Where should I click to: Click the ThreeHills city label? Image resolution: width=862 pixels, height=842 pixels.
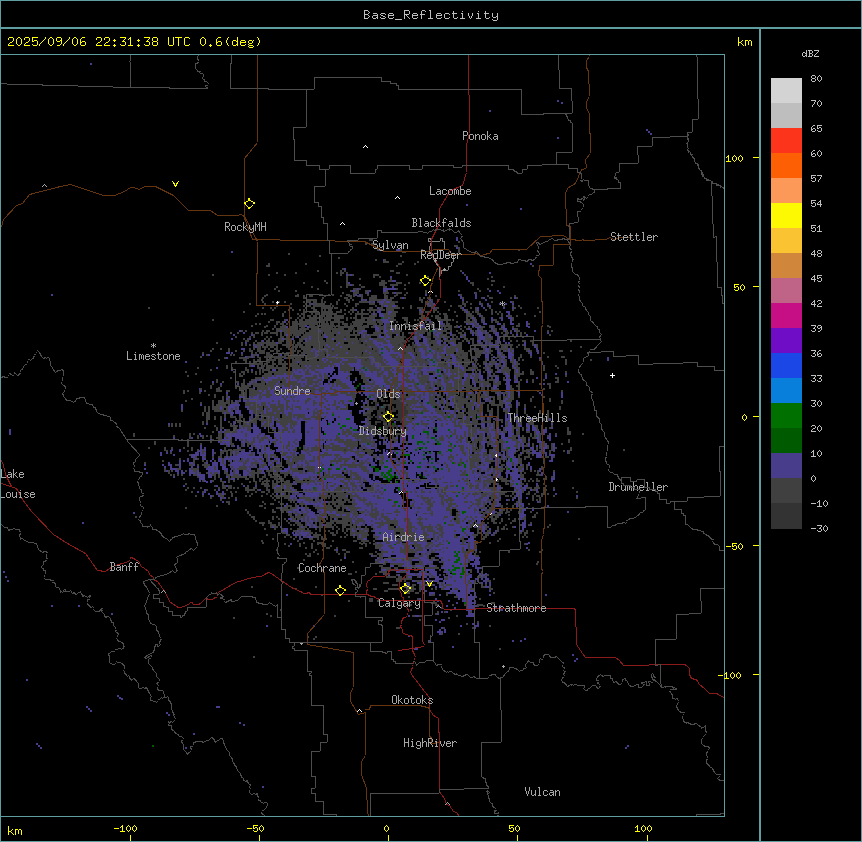click(537, 418)
